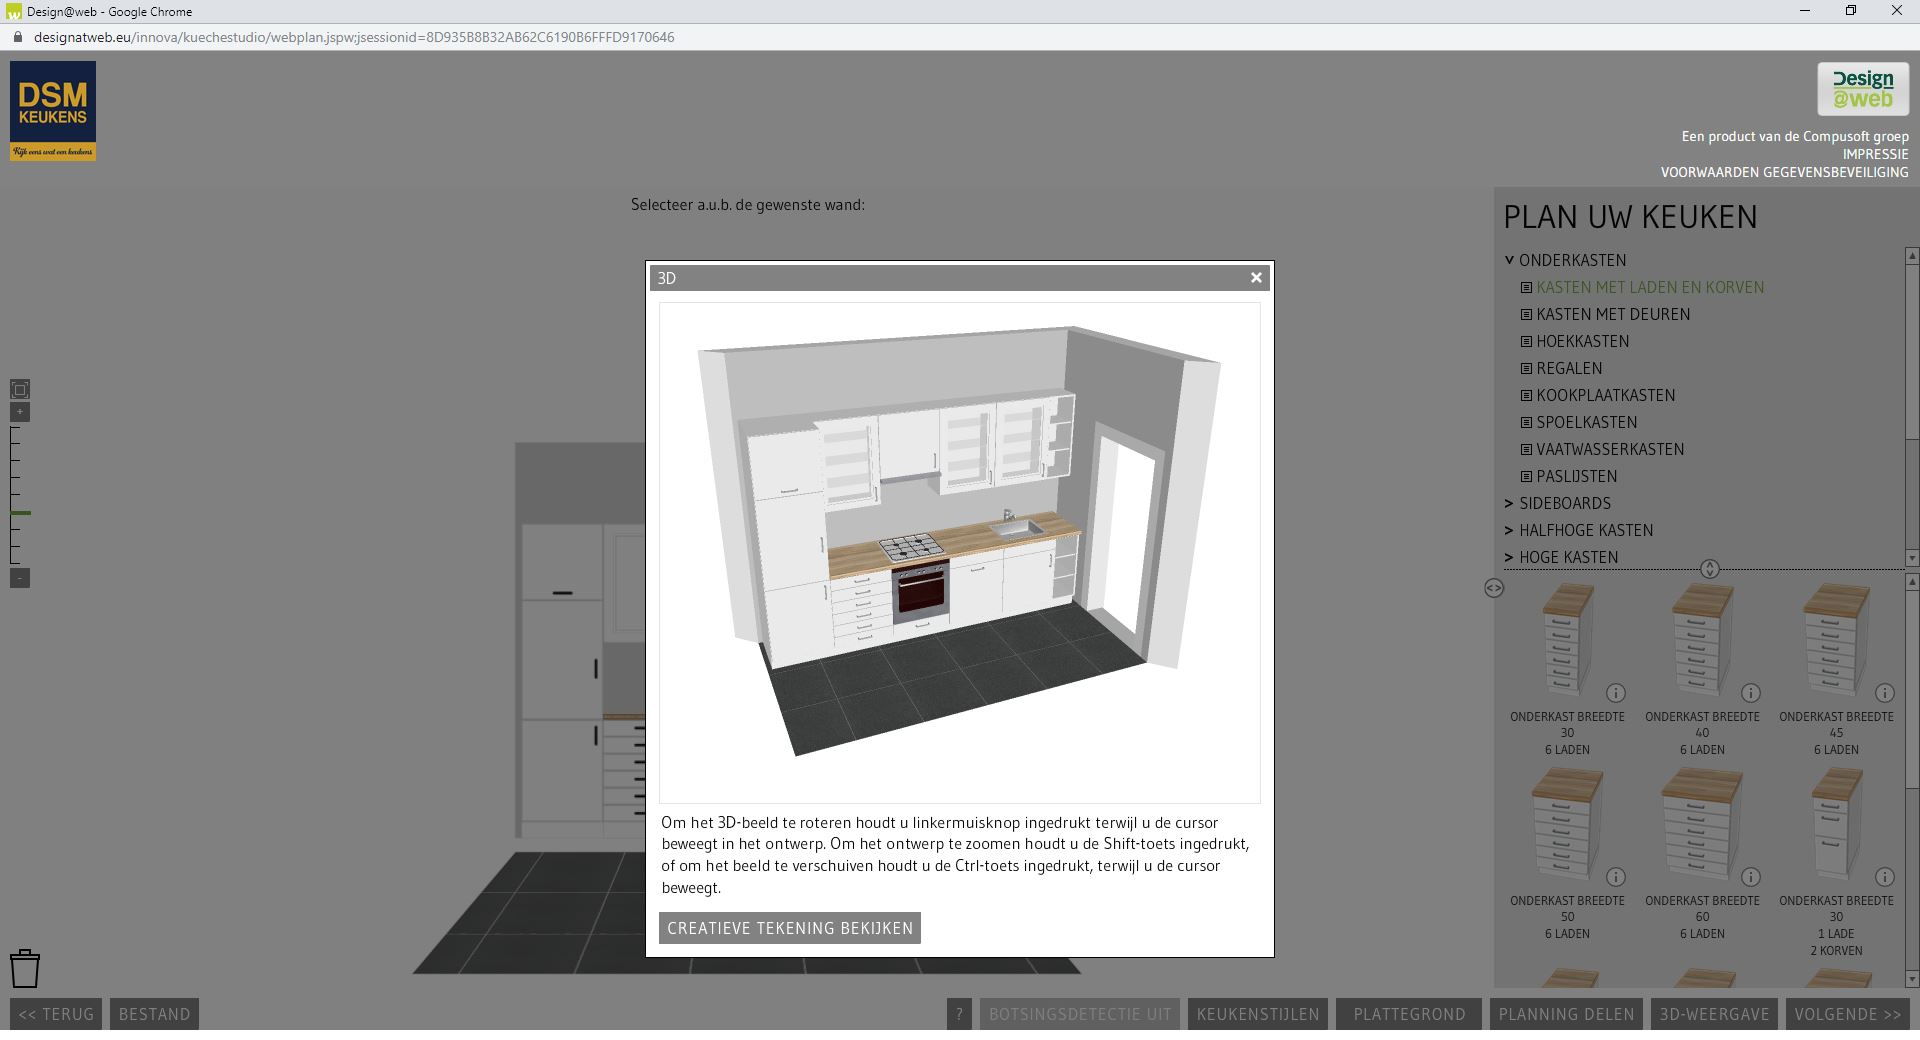Select Paslijsten subcategory
The image size is (1920, 1040).
[x=1577, y=476]
